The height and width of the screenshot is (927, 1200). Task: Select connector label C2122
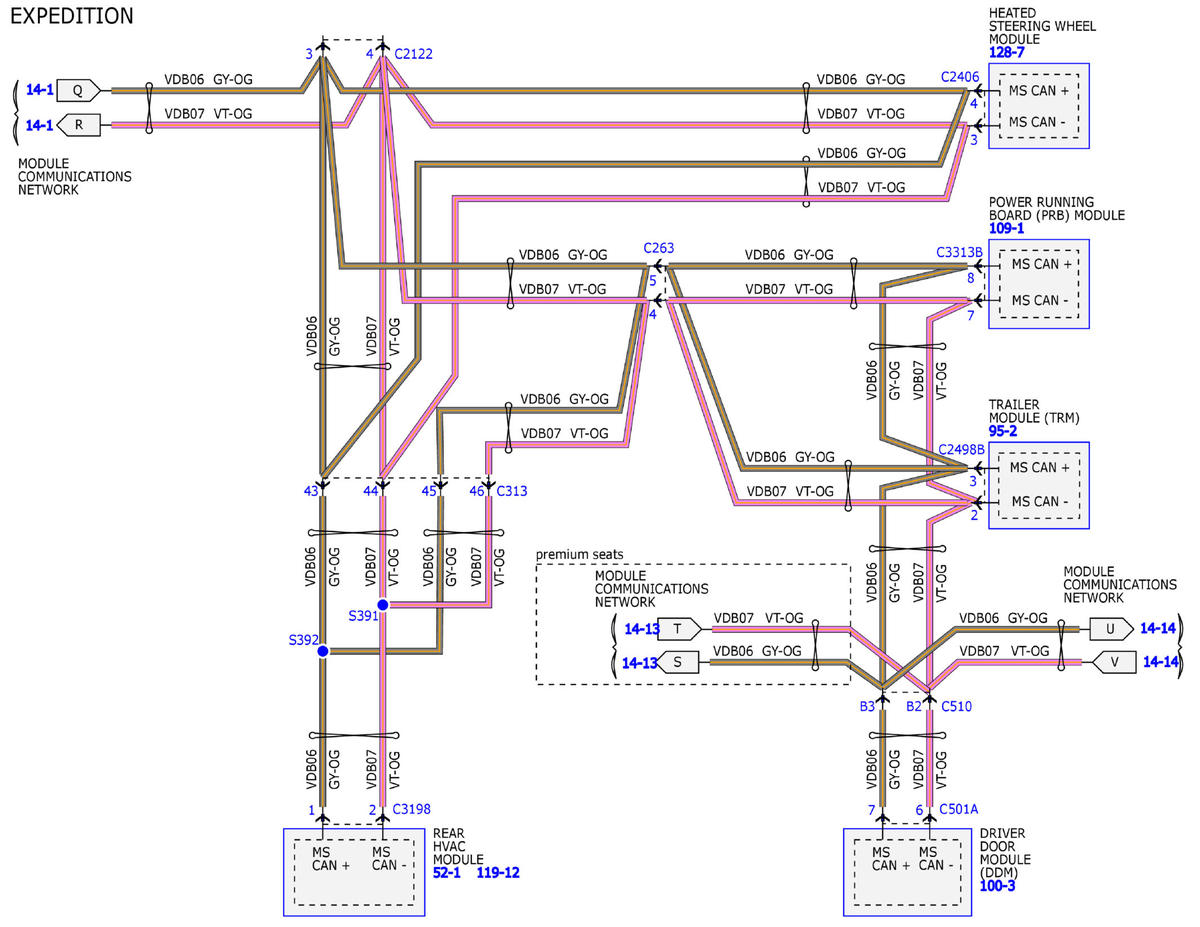pos(414,53)
